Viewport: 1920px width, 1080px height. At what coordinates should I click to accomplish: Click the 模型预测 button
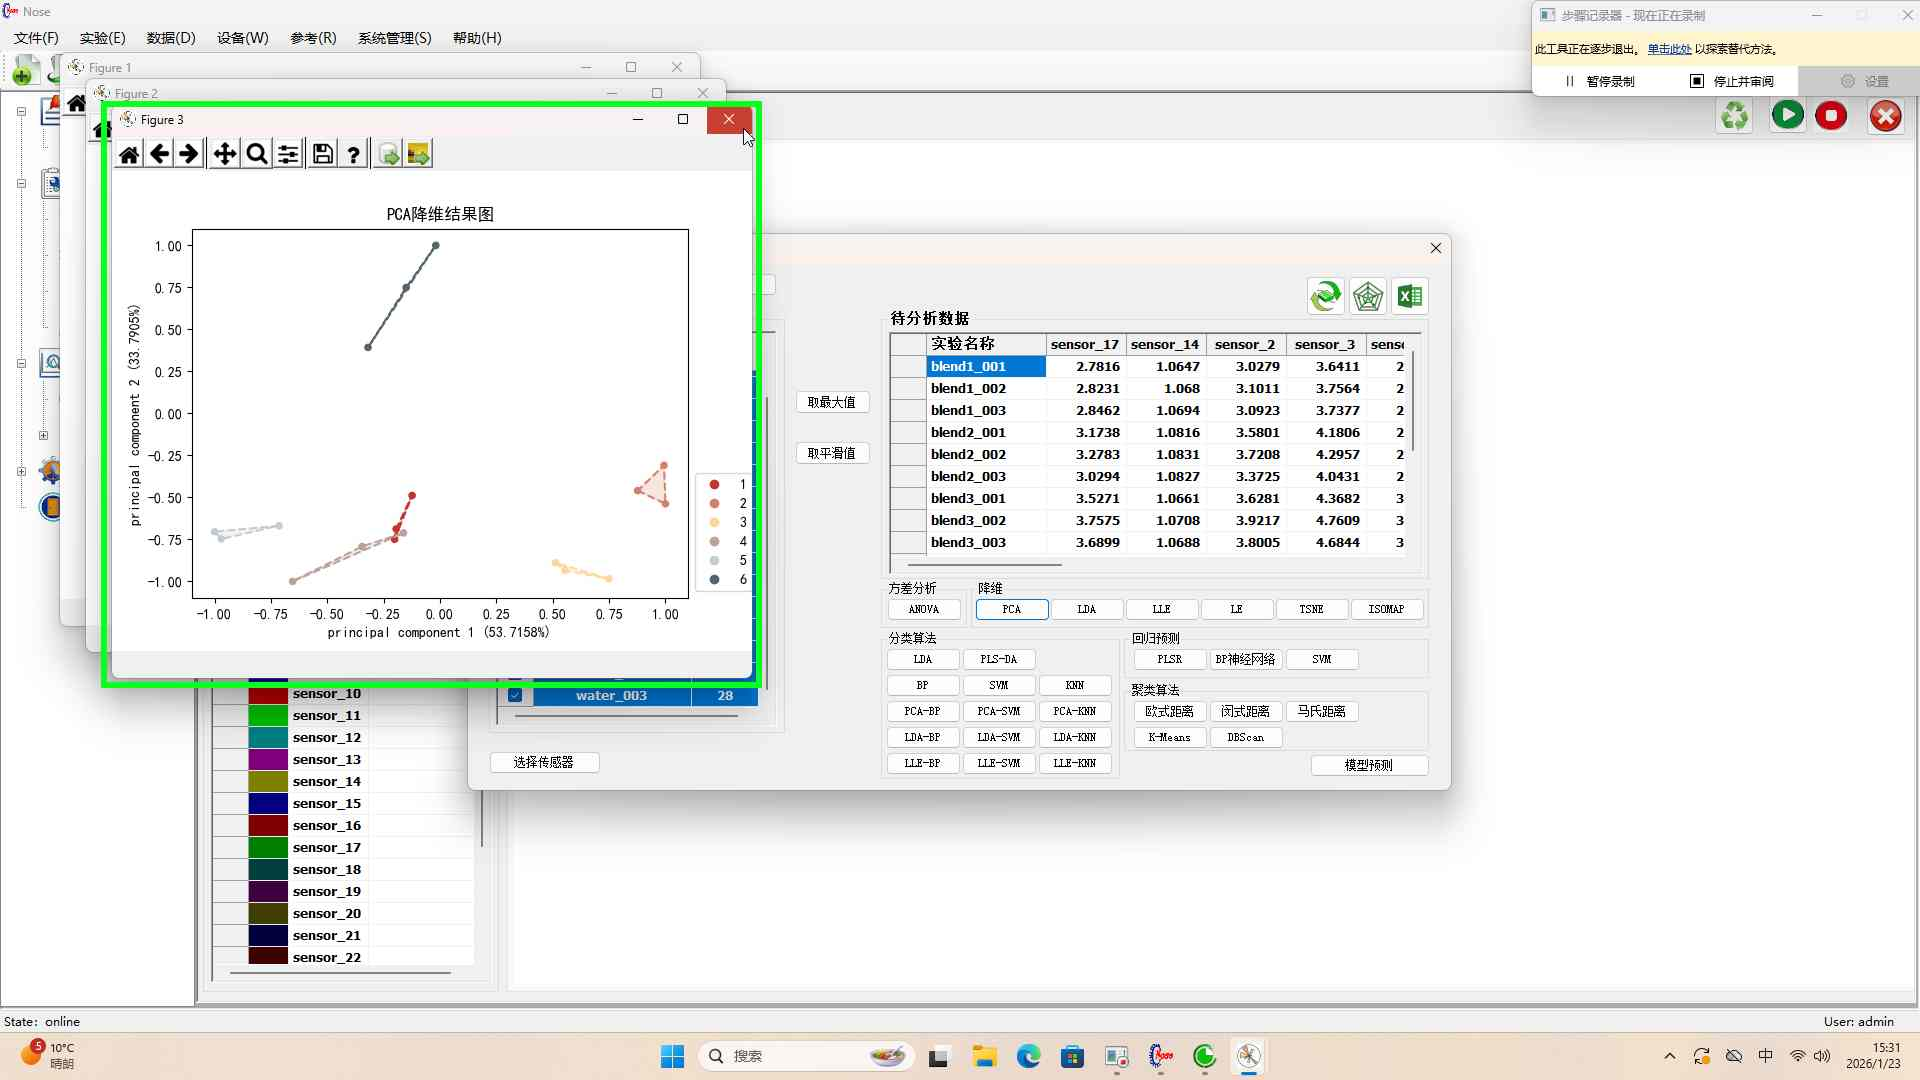point(1368,765)
